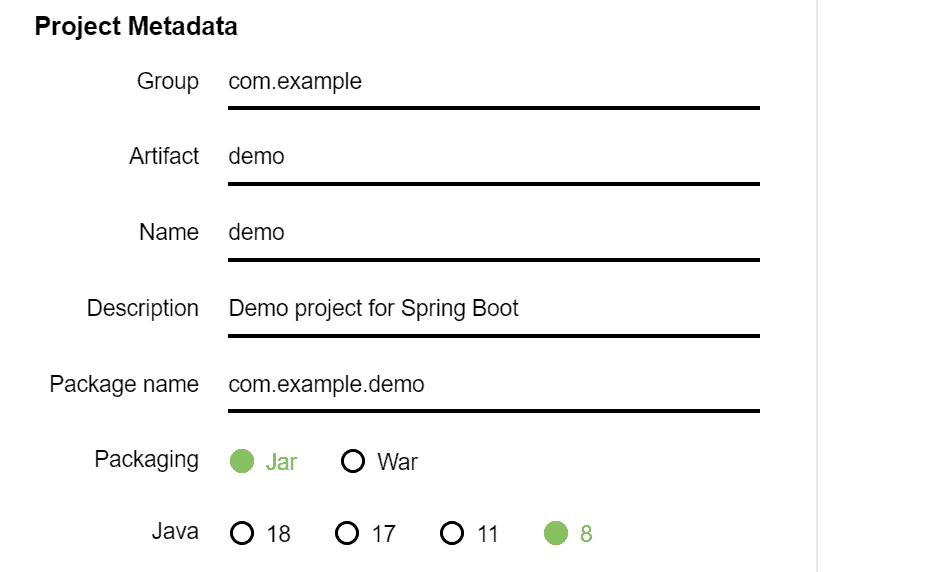Image resolution: width=950 pixels, height=572 pixels.
Task: Click the Description label
Action: (143, 308)
